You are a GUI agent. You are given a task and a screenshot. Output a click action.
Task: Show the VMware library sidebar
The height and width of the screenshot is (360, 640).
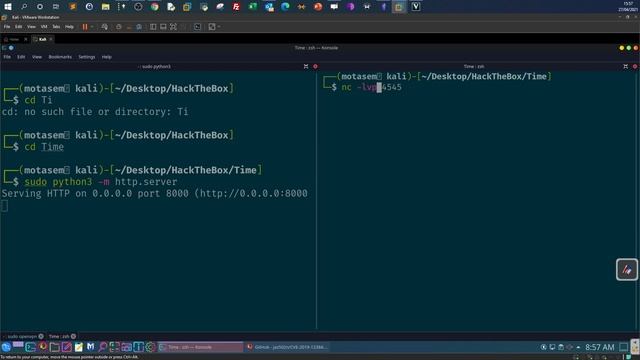(x=153, y=27)
